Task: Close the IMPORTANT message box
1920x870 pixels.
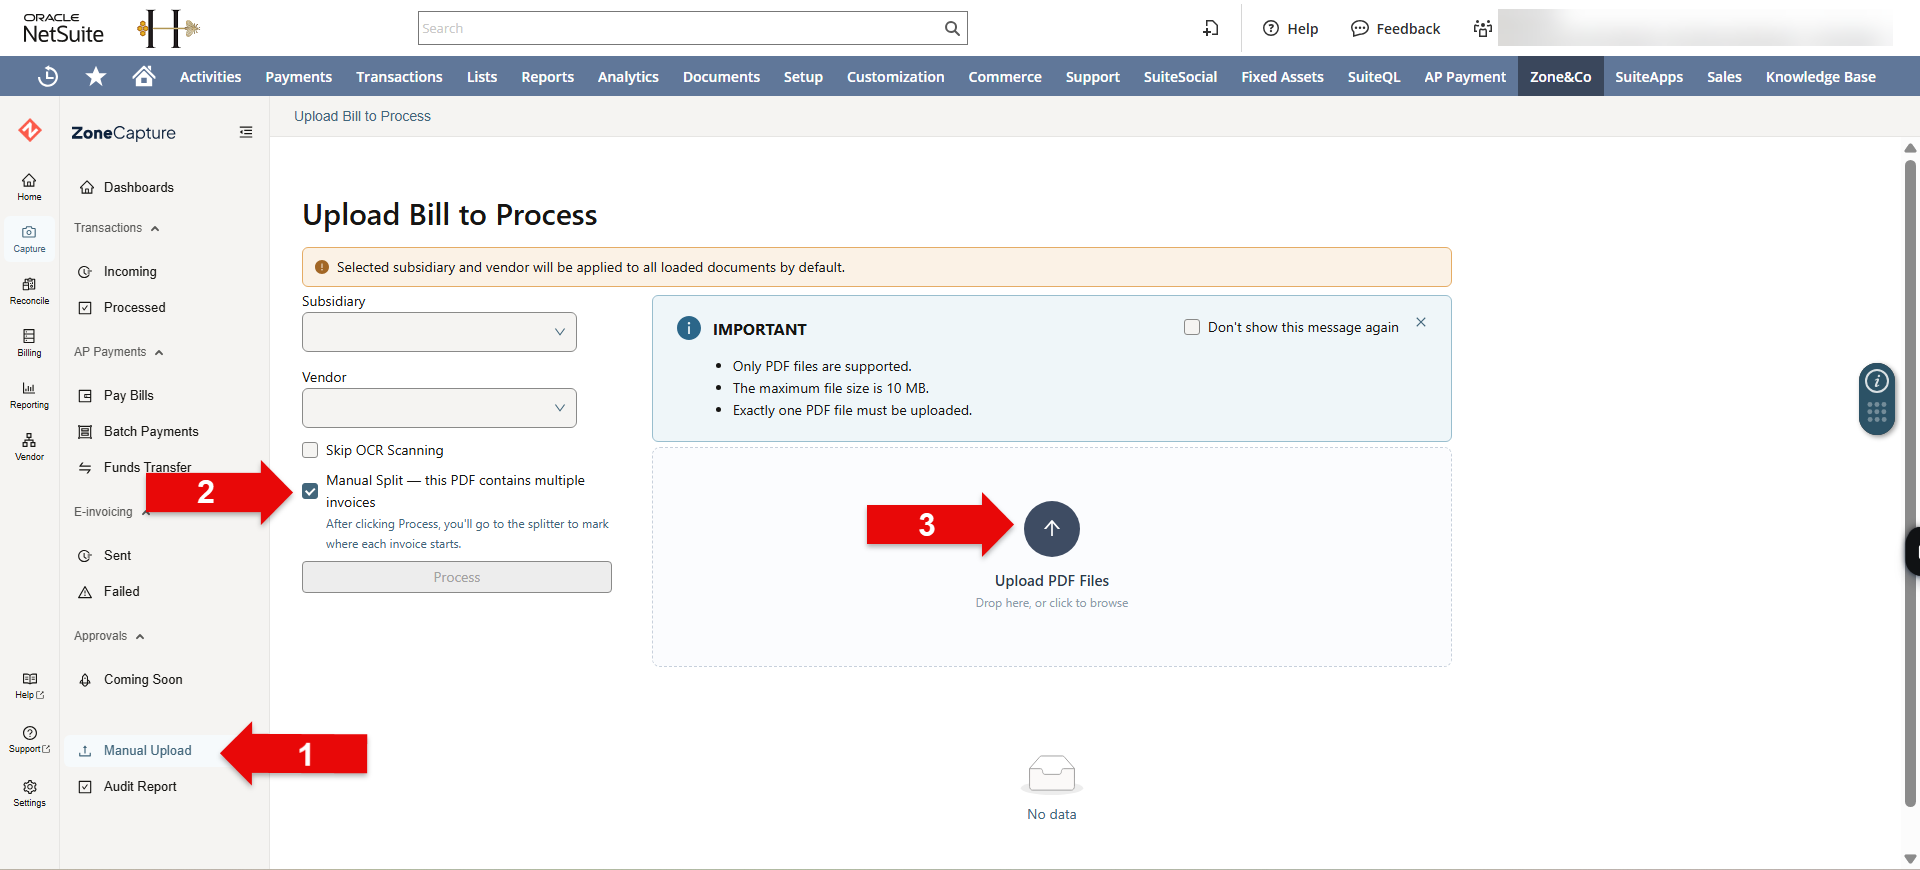Action: pyautogui.click(x=1421, y=322)
